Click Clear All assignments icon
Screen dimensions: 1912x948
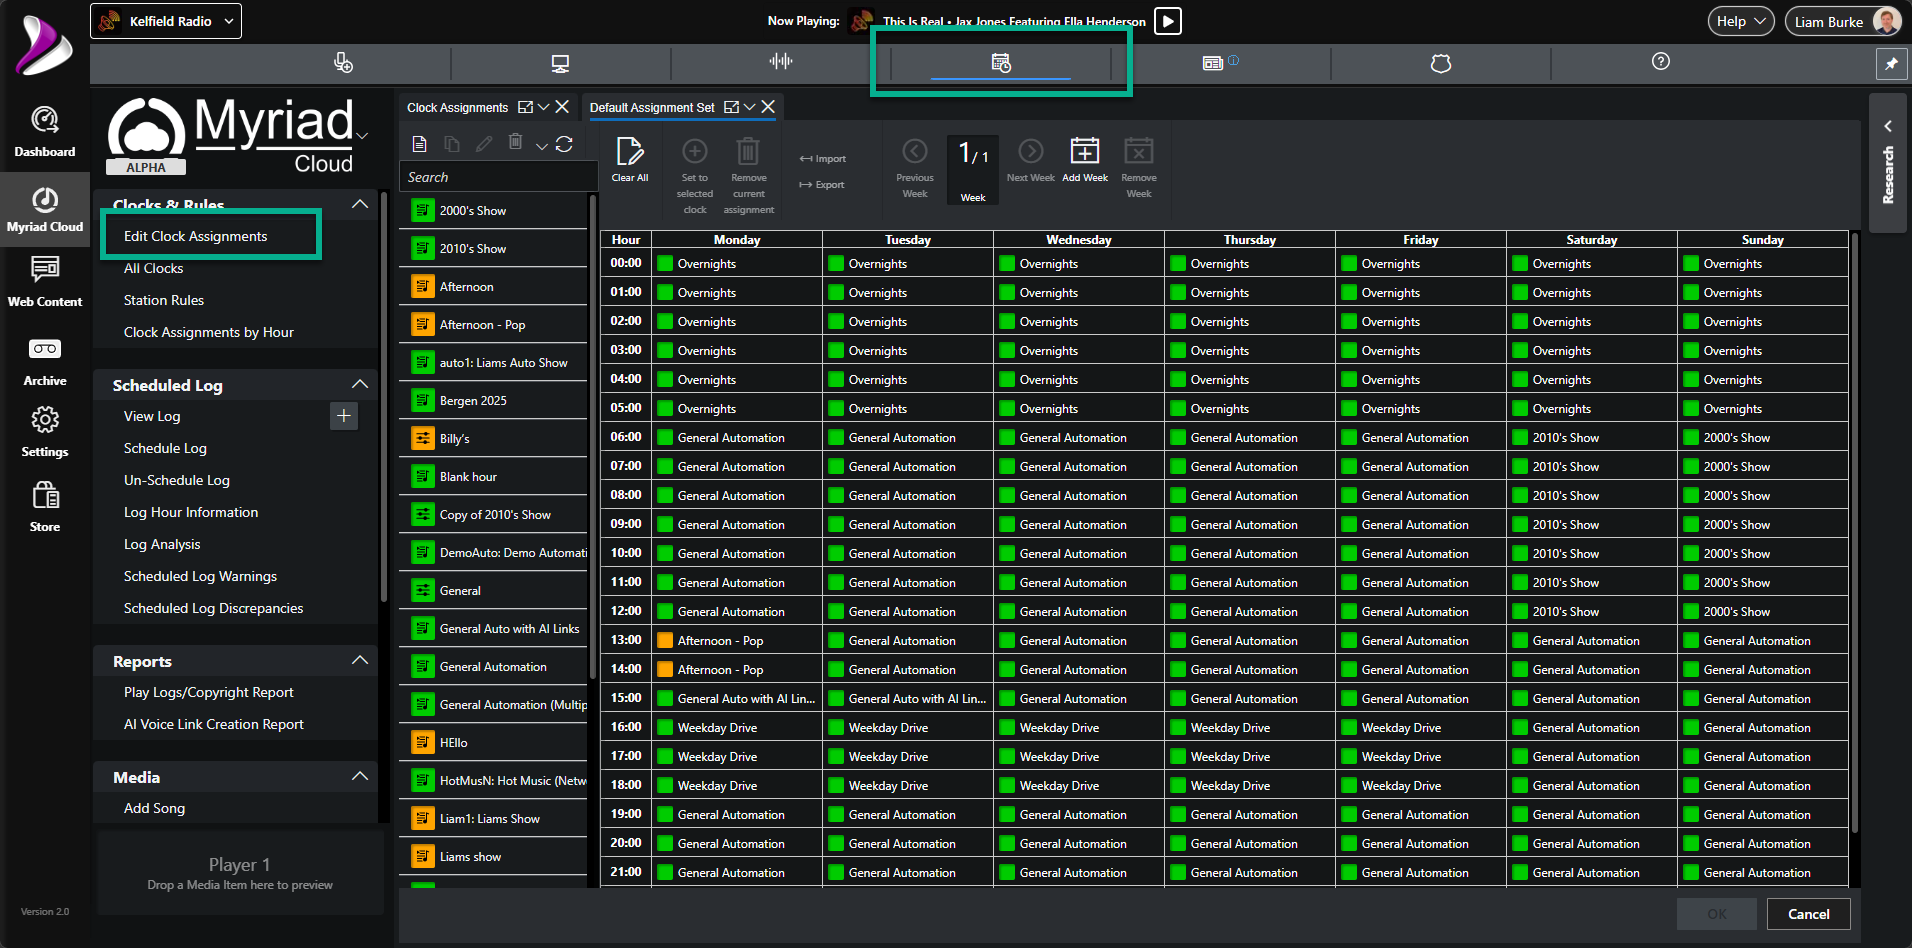click(630, 160)
